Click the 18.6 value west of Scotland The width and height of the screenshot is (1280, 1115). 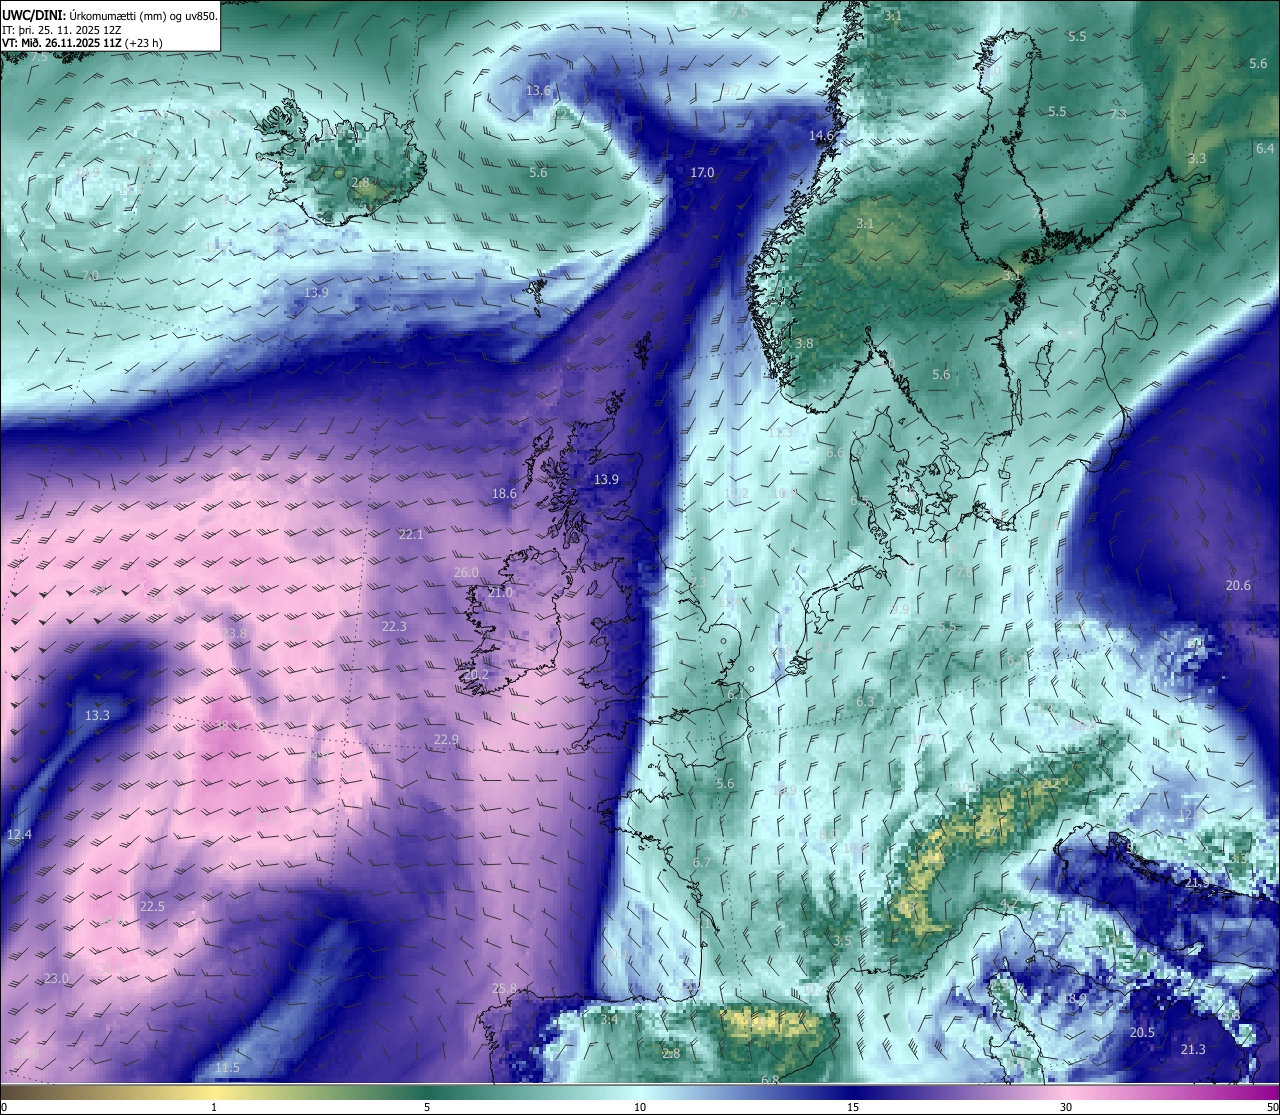pyautogui.click(x=504, y=494)
